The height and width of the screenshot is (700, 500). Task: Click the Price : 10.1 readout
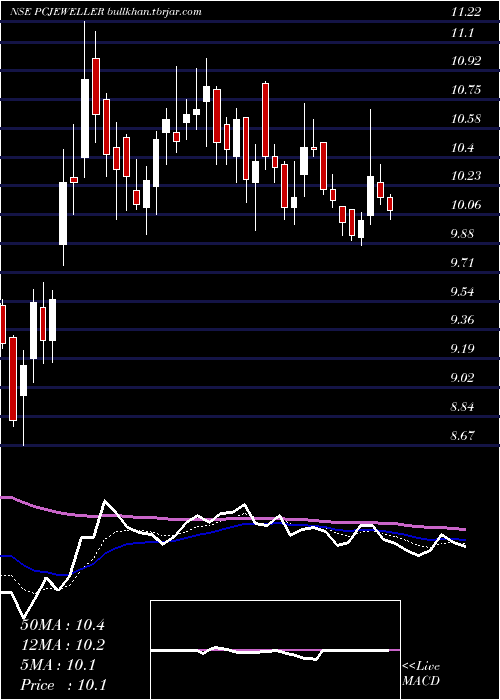coord(64,685)
